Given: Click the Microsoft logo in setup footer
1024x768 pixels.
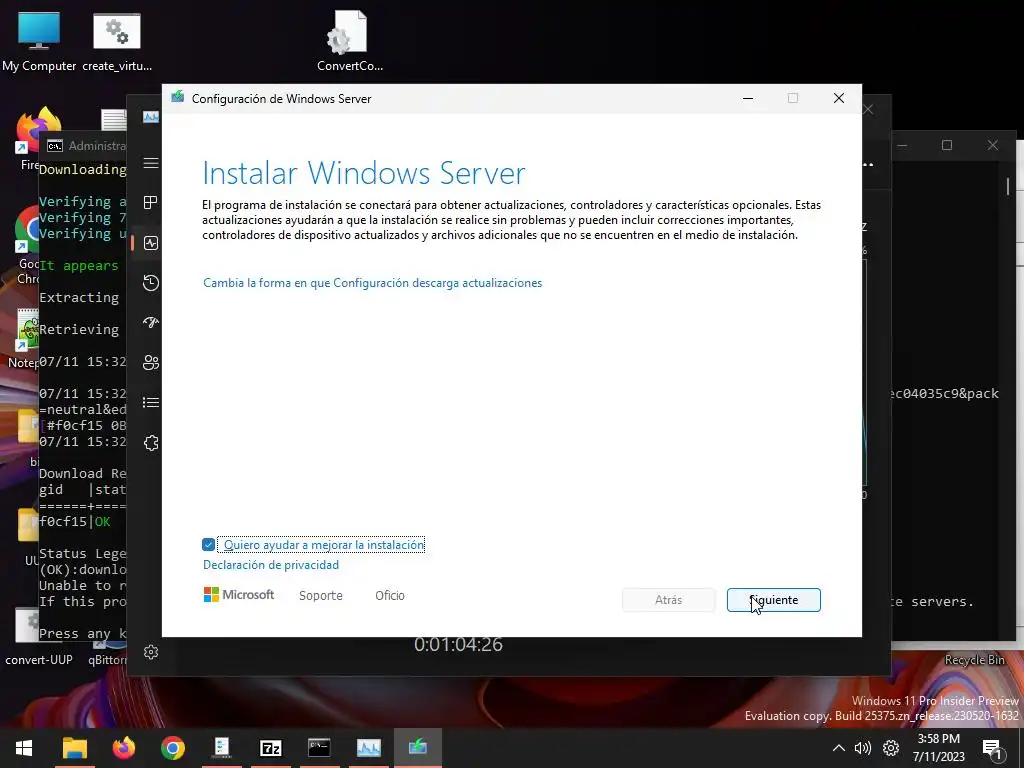Looking at the screenshot, I should click(239, 595).
